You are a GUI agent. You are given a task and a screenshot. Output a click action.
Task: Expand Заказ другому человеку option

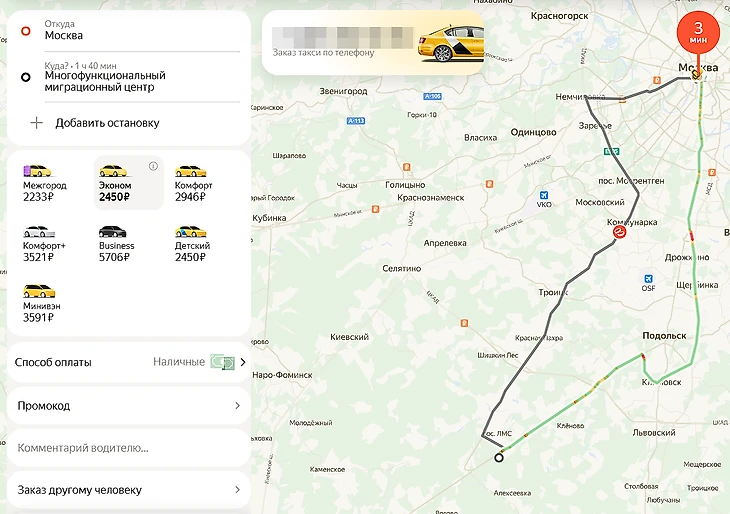tap(129, 490)
